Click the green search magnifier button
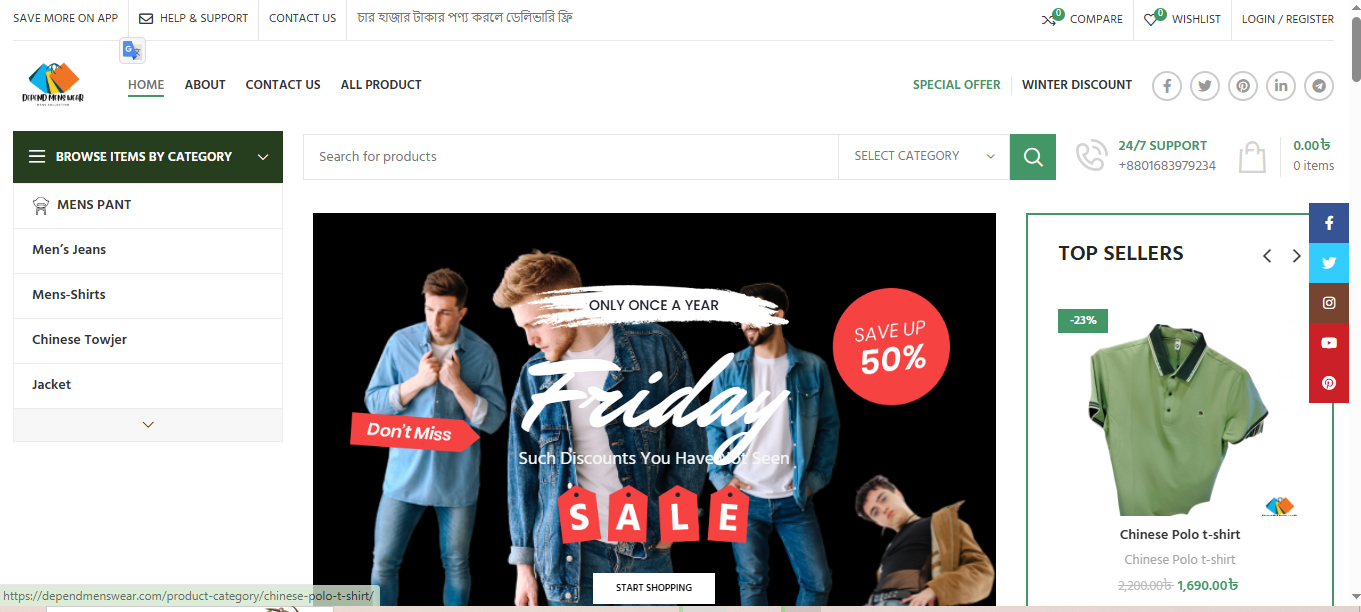The height and width of the screenshot is (612, 1361). tap(1033, 157)
